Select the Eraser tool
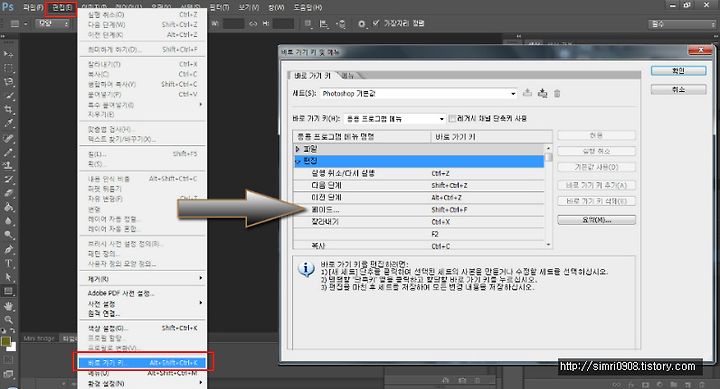The width and height of the screenshot is (720, 389). [x=8, y=193]
